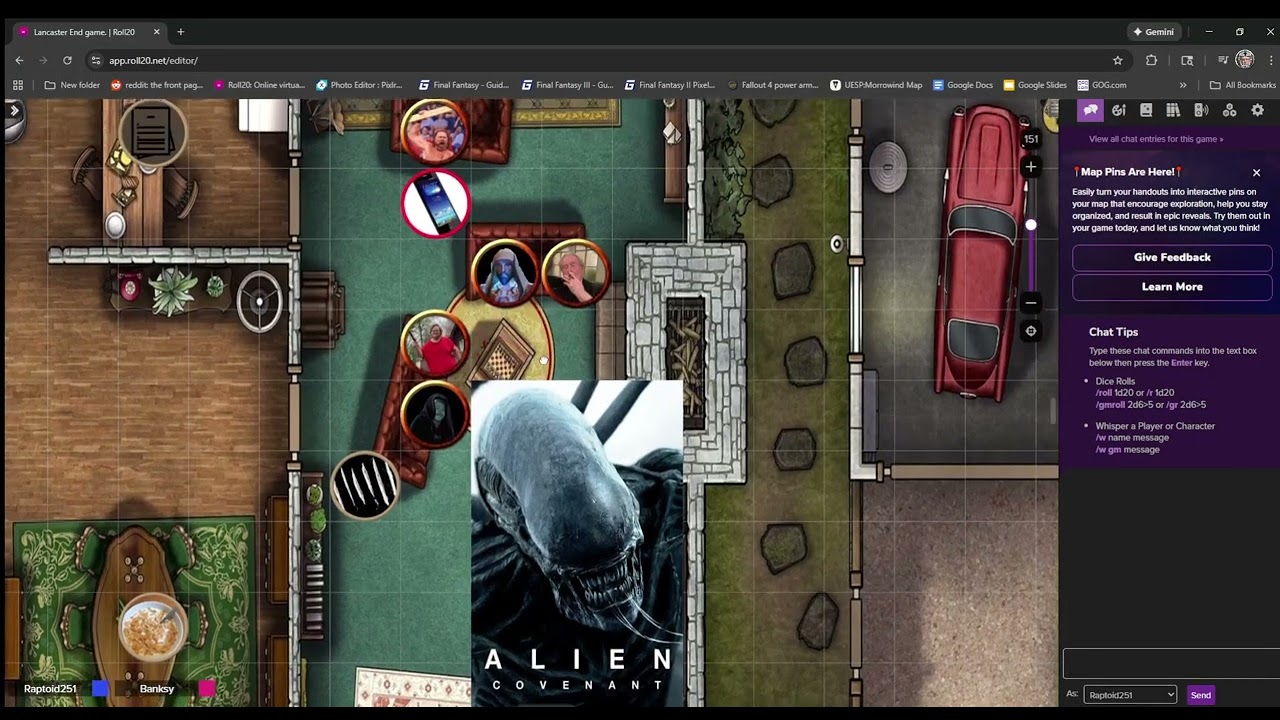Click the address bar URL
The width and height of the screenshot is (1280, 720).
click(153, 61)
